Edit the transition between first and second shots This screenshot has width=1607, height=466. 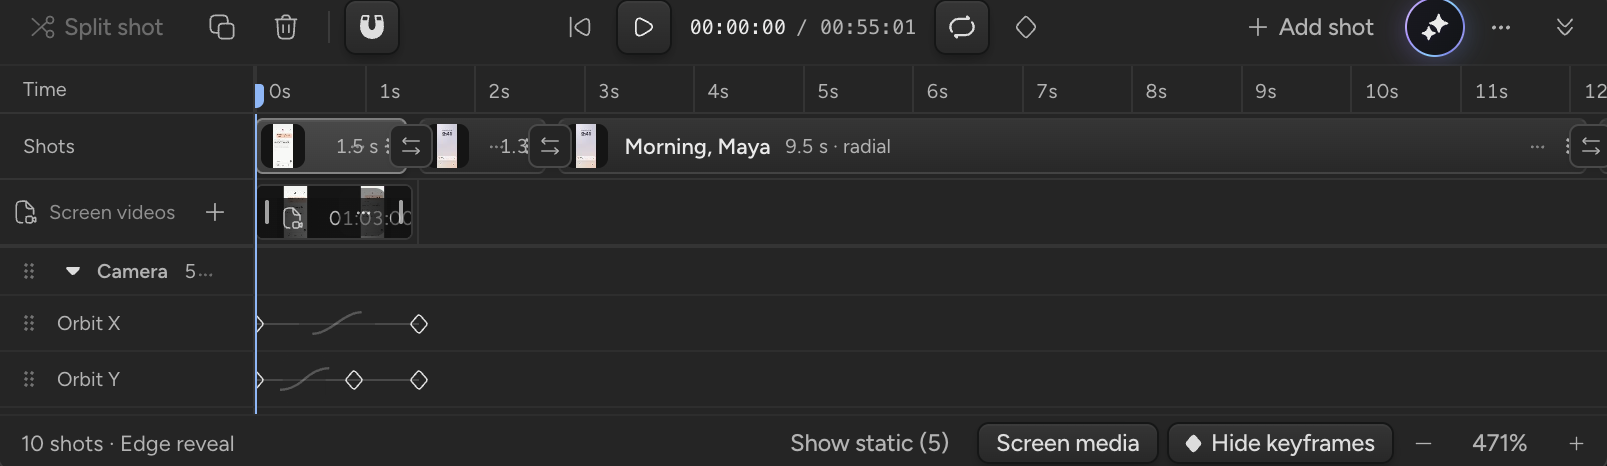[x=411, y=146]
